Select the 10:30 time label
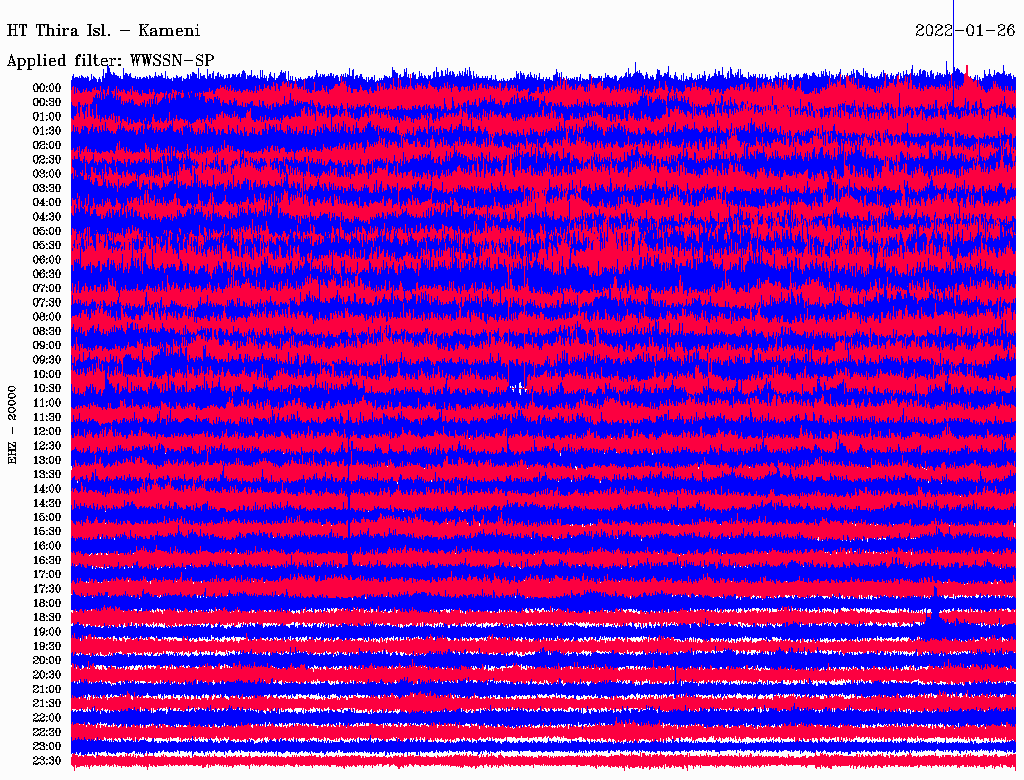Screen dimensions: 1024x780 [47, 389]
